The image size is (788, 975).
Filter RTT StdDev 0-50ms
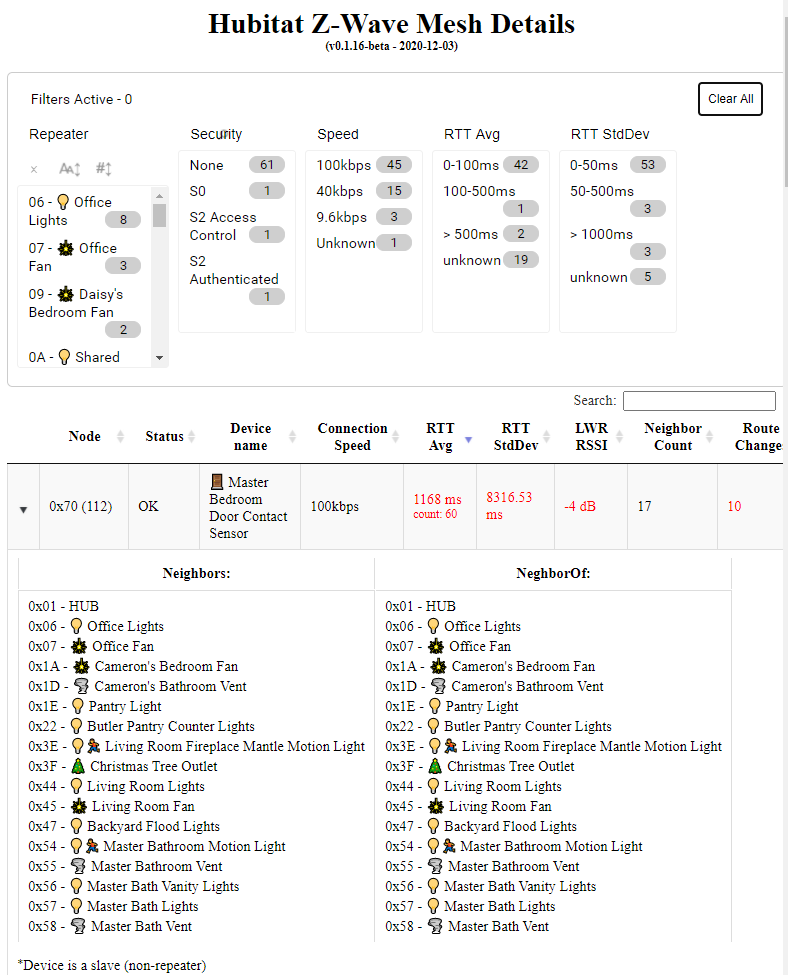point(617,165)
